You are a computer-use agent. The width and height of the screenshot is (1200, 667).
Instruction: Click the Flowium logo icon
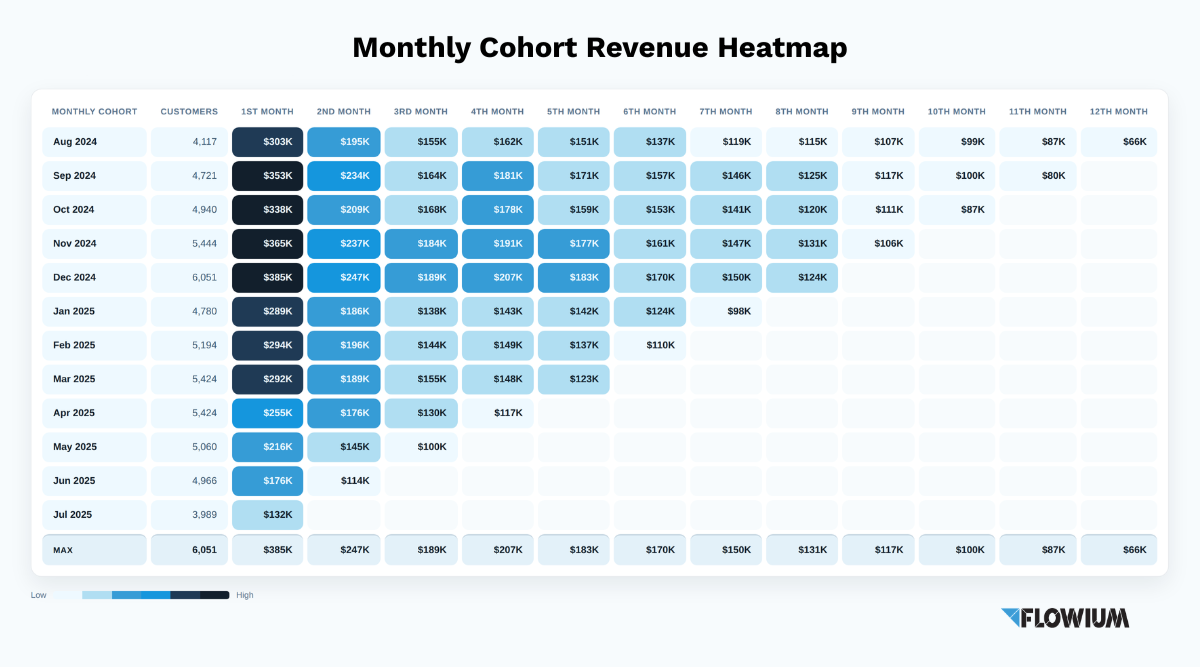1011,618
